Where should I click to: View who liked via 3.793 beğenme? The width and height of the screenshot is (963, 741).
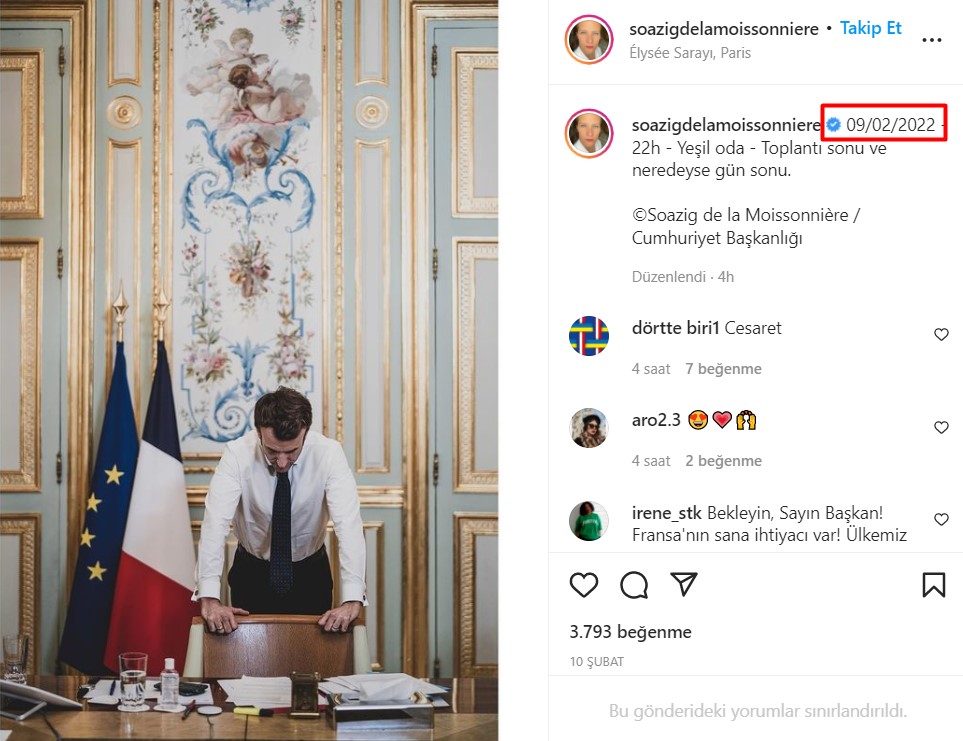pos(630,632)
